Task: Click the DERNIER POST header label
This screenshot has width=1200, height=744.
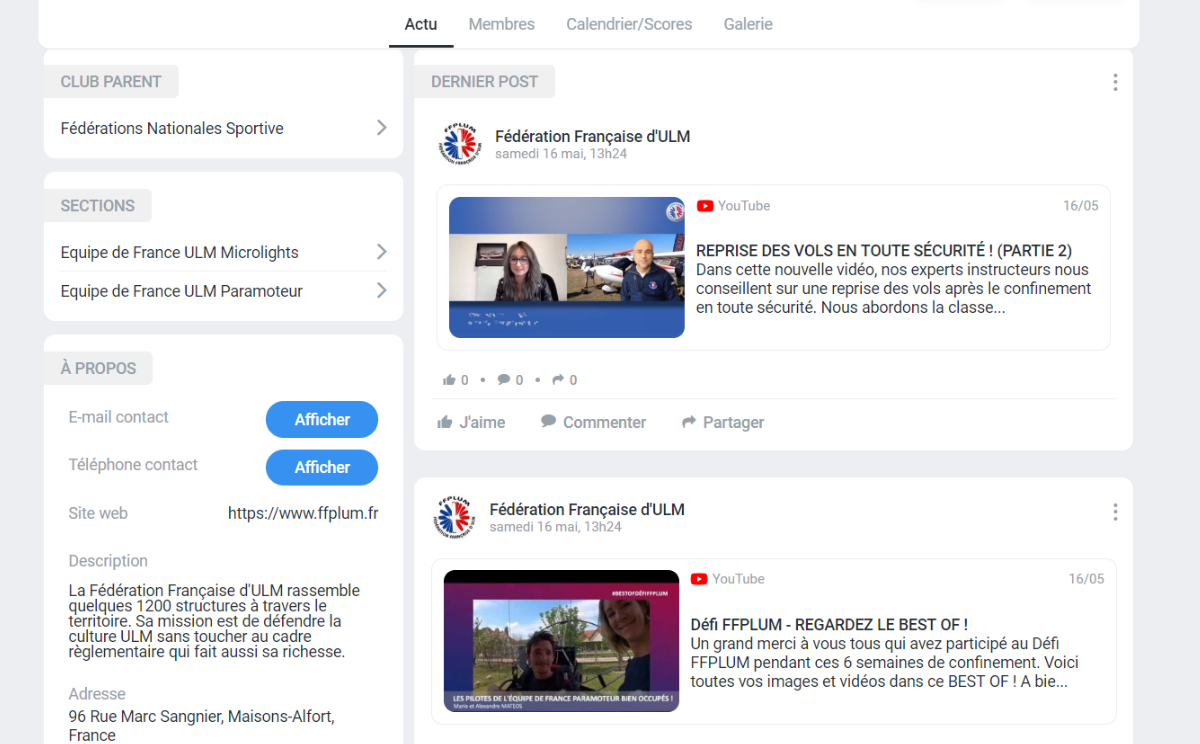Action: 484,82
